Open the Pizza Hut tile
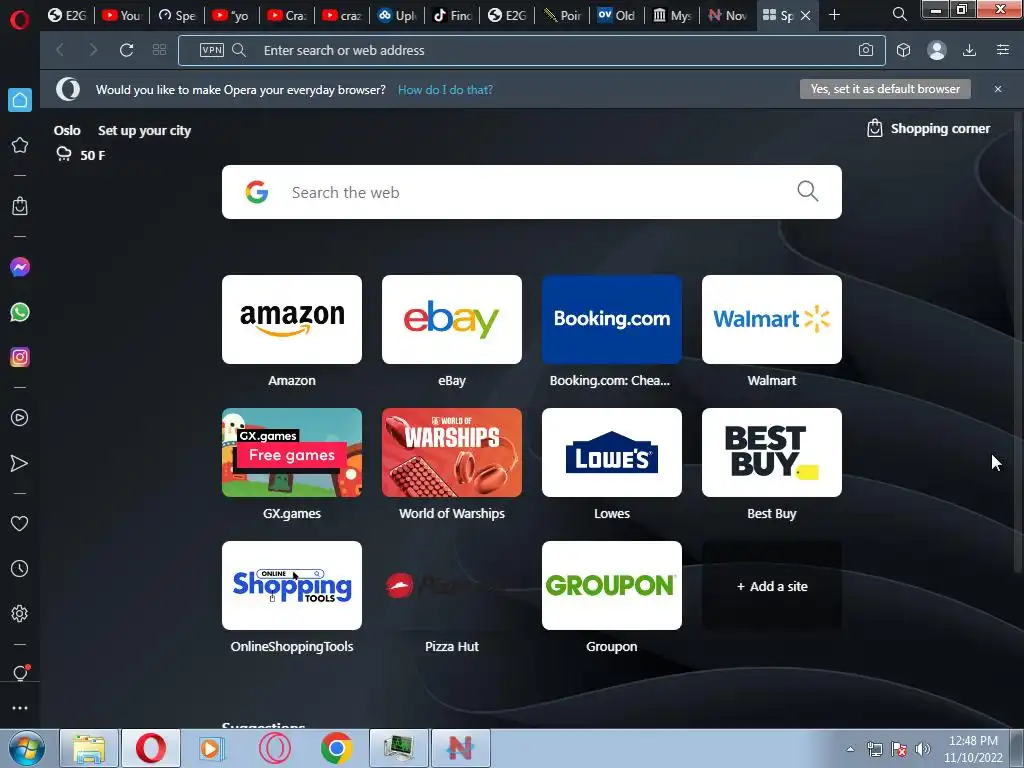Image resolution: width=1024 pixels, height=768 pixels. point(452,585)
